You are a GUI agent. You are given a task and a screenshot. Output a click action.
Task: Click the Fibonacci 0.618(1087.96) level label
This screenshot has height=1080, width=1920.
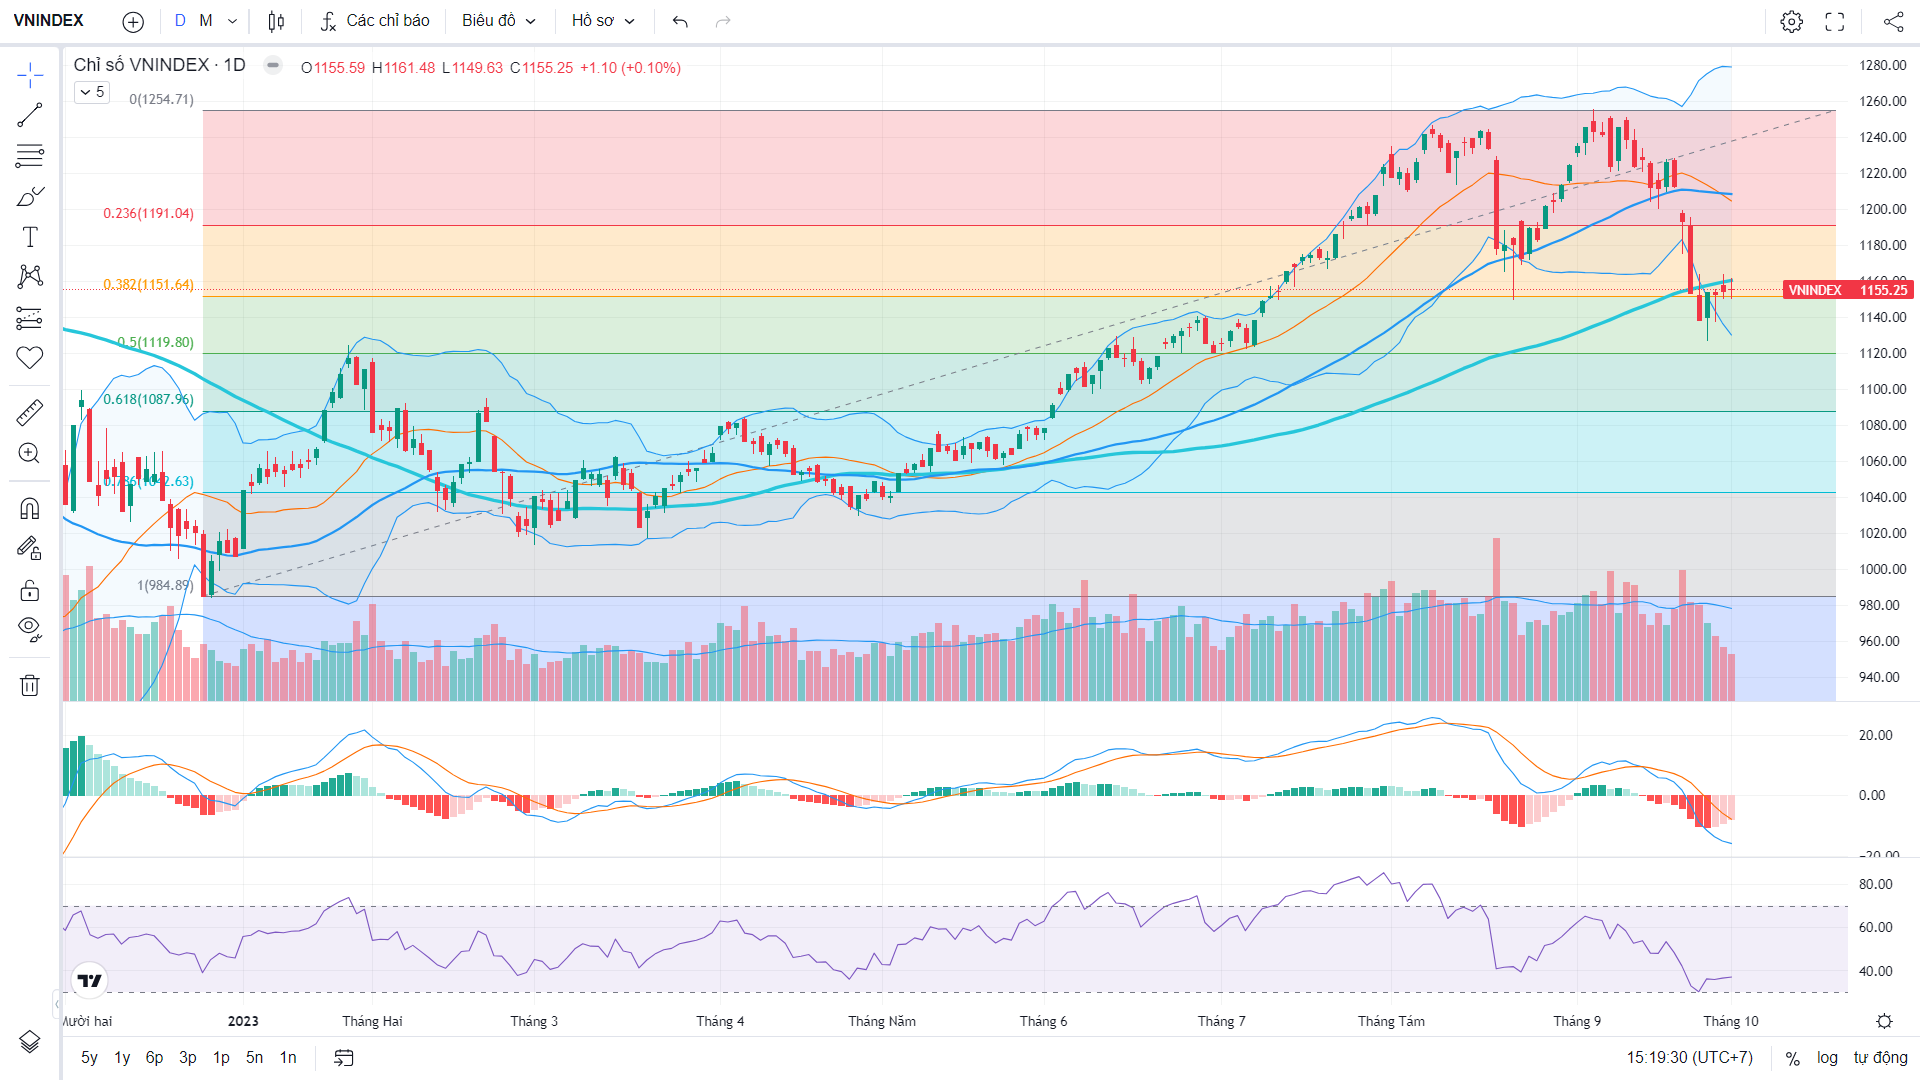148,399
